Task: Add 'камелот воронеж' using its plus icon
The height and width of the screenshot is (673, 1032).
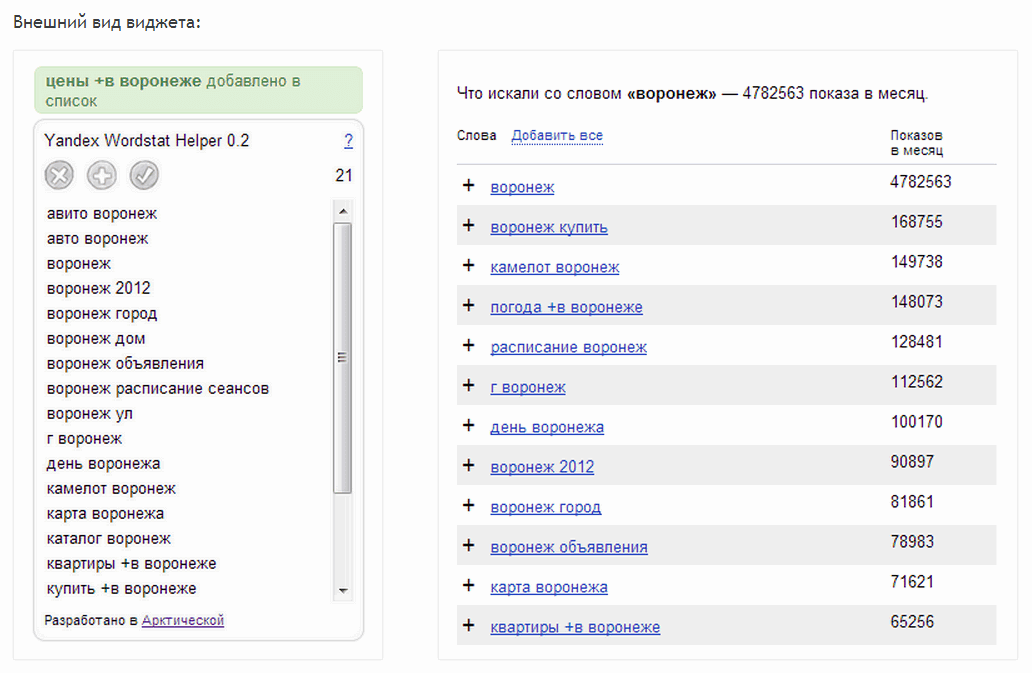Action: pyautogui.click(x=469, y=266)
